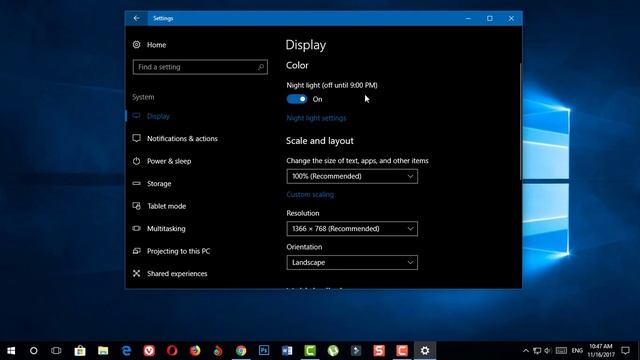640x360 pixels.
Task: Open uTorrent from the taskbar
Action: (x=333, y=351)
